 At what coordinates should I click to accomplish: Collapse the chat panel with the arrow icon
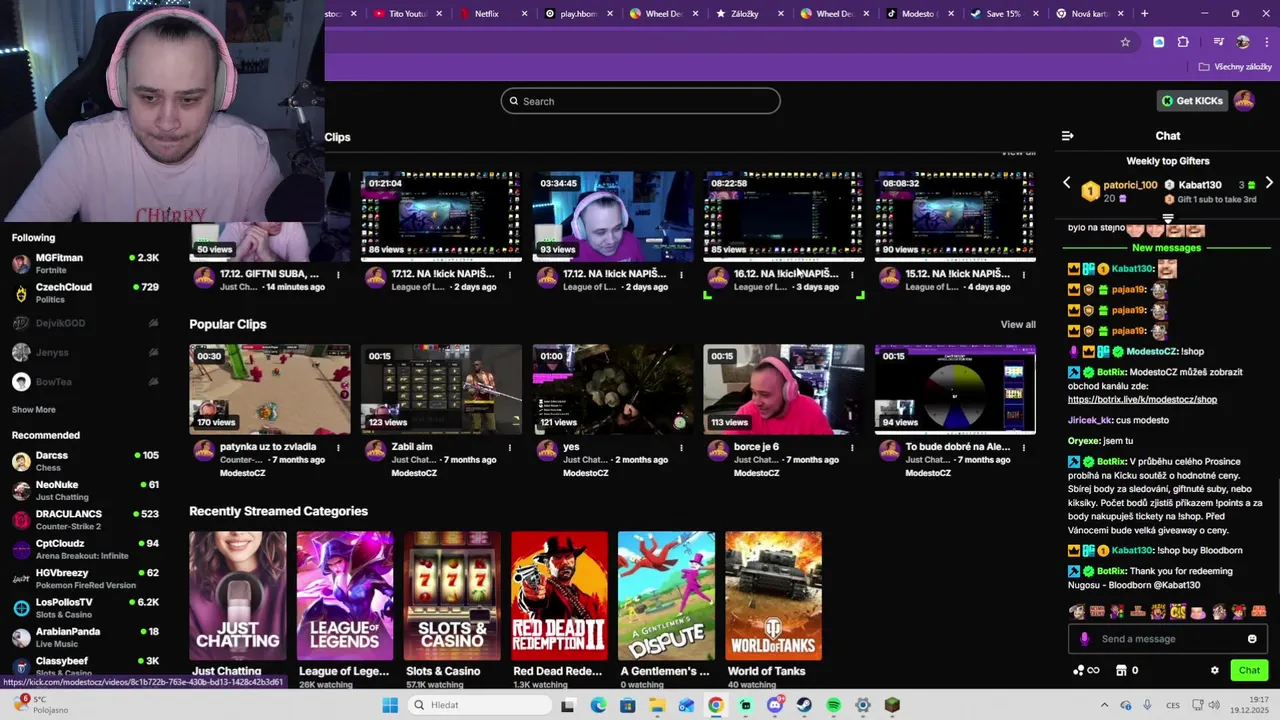pos(1067,136)
